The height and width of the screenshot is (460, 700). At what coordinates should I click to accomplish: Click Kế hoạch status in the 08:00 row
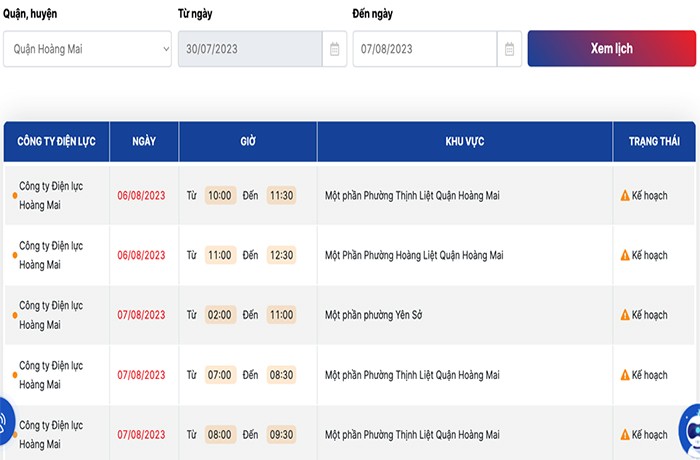pyautogui.click(x=649, y=435)
